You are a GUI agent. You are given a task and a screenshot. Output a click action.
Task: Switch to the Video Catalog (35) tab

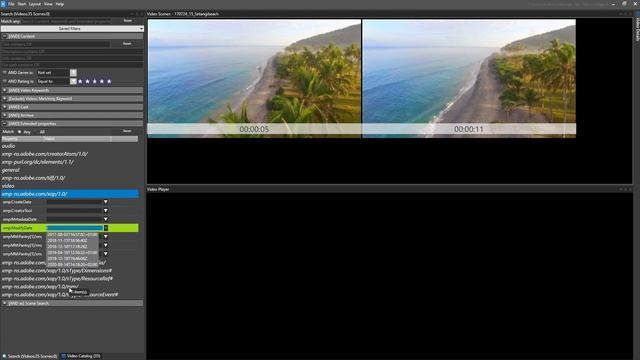coord(81,356)
